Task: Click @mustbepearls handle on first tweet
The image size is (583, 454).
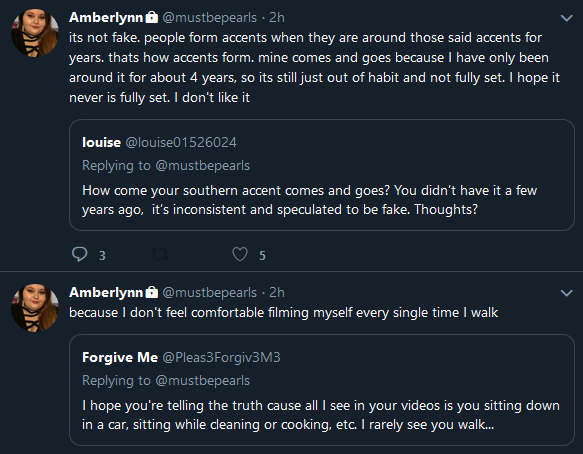Action: click(x=210, y=17)
